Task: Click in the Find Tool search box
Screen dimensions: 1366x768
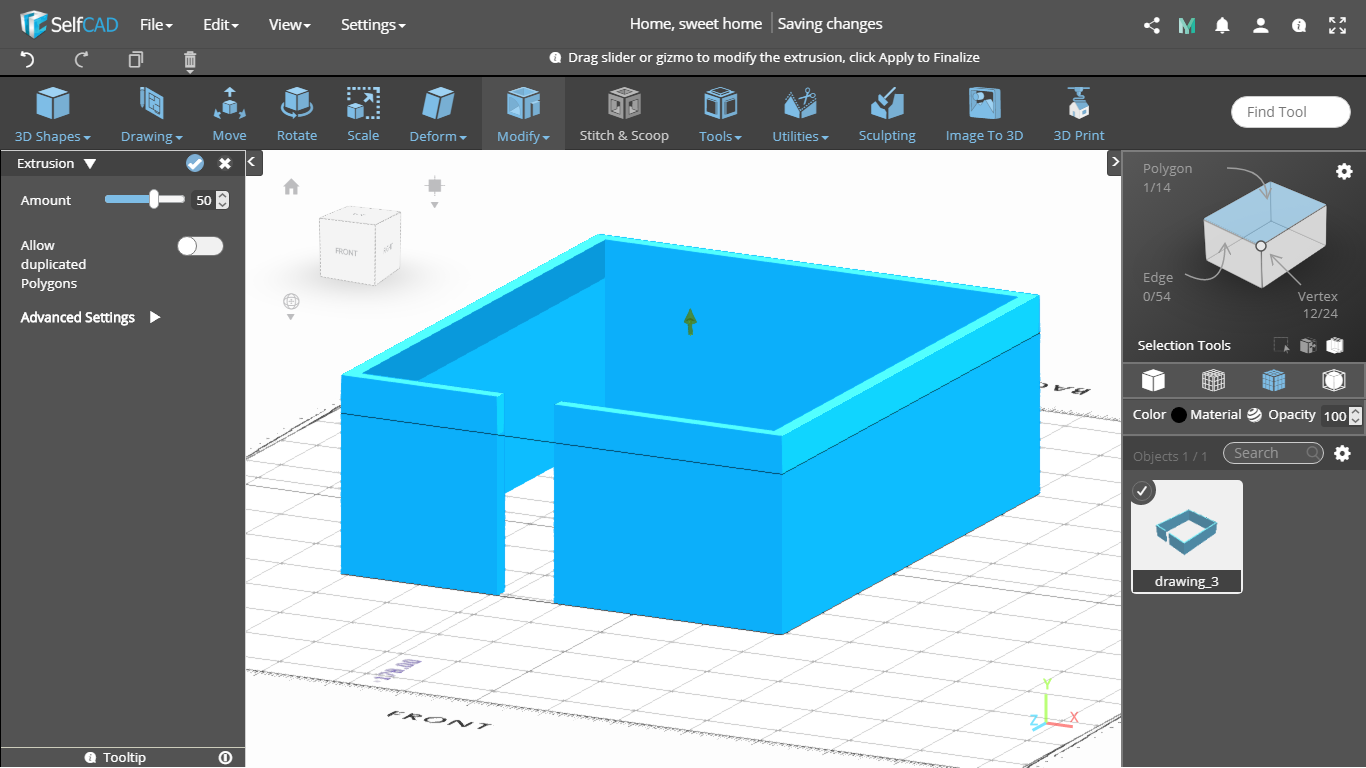Action: pyautogui.click(x=1291, y=112)
